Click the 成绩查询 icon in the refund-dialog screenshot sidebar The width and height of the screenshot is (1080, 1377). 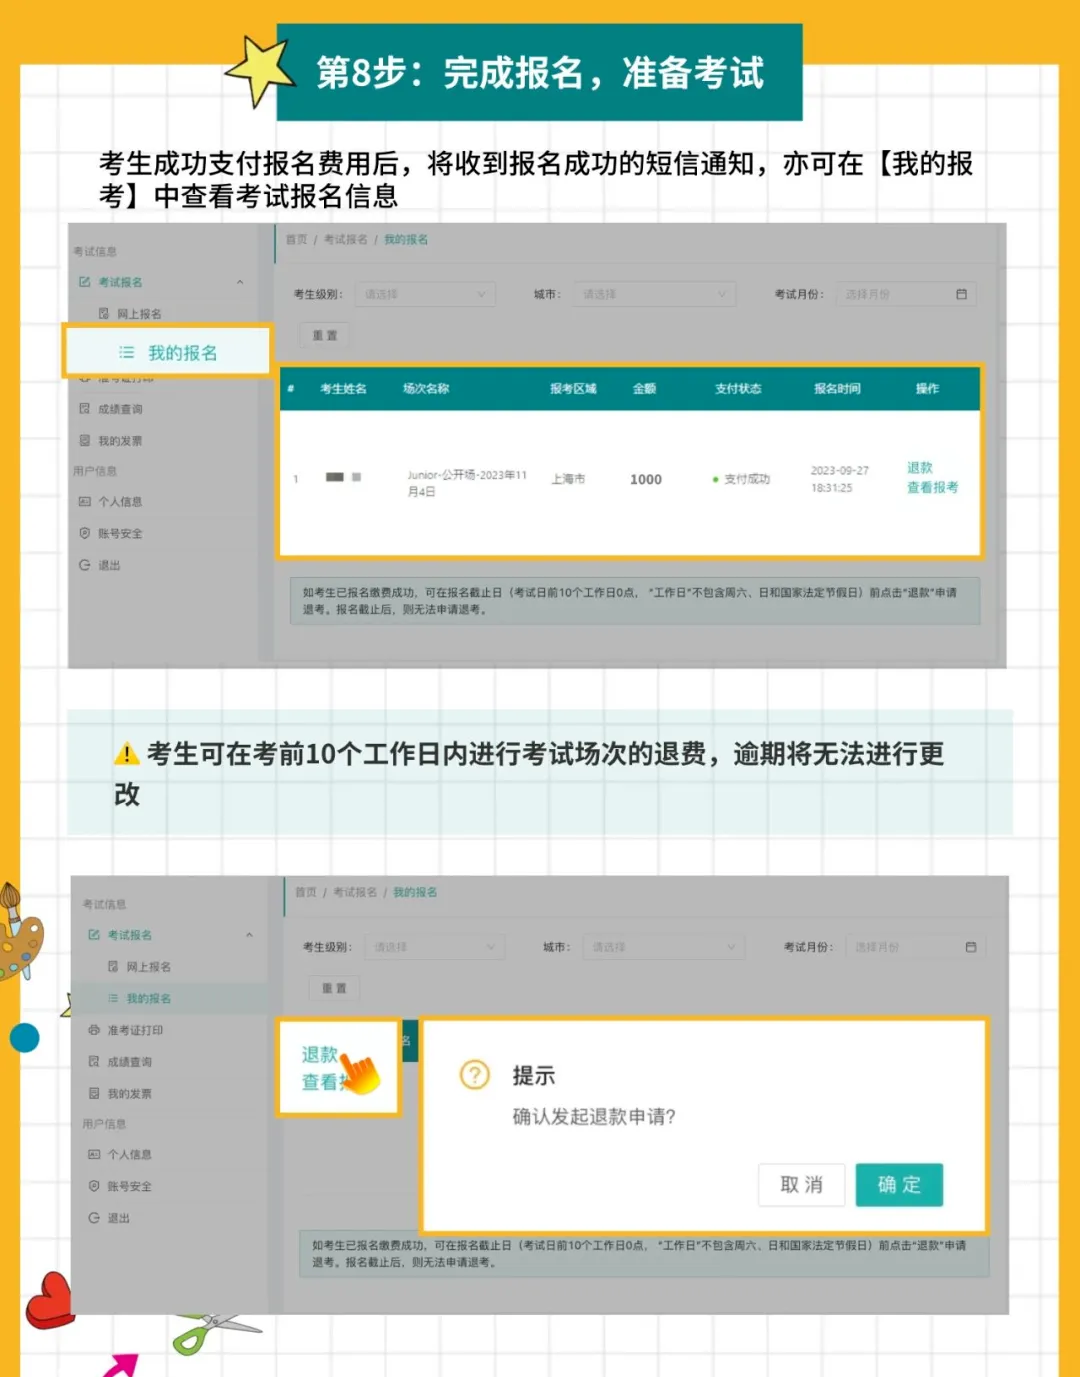tap(94, 1062)
